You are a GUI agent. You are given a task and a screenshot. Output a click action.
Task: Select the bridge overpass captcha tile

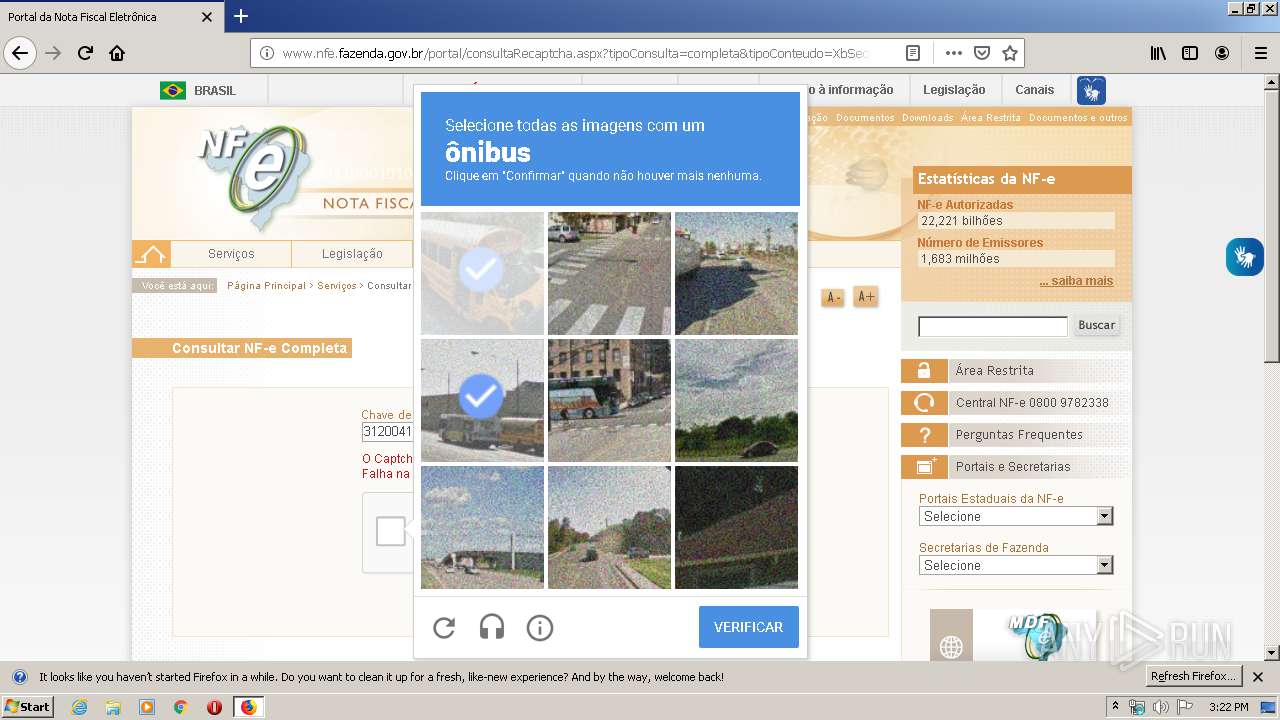[482, 527]
